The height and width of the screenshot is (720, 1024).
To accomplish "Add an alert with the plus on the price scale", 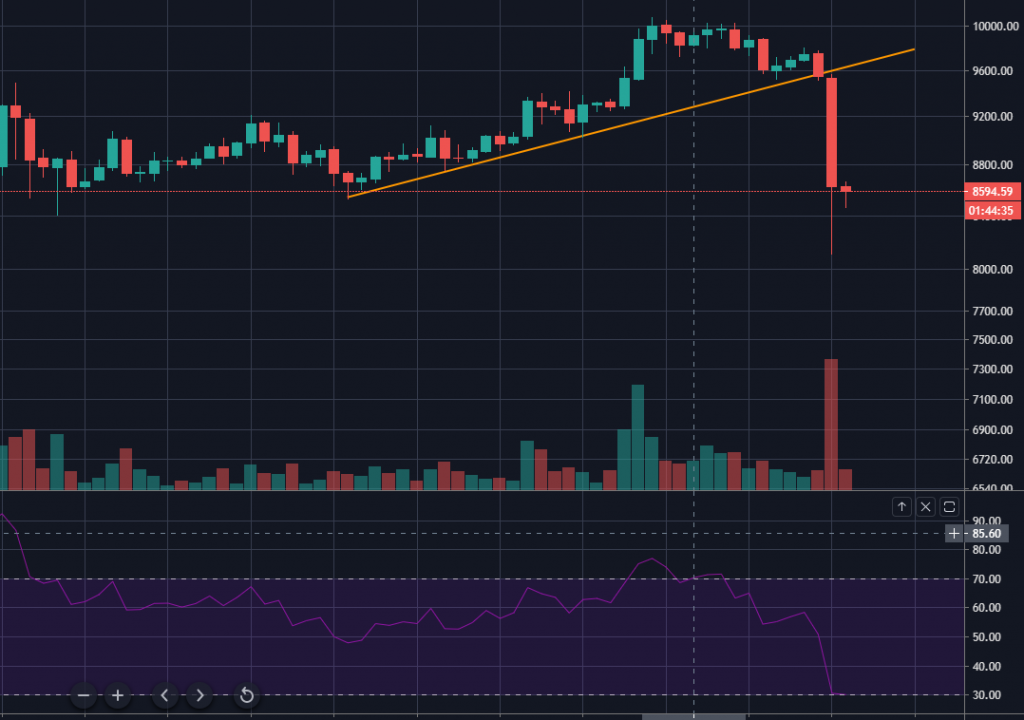I will click(x=954, y=533).
